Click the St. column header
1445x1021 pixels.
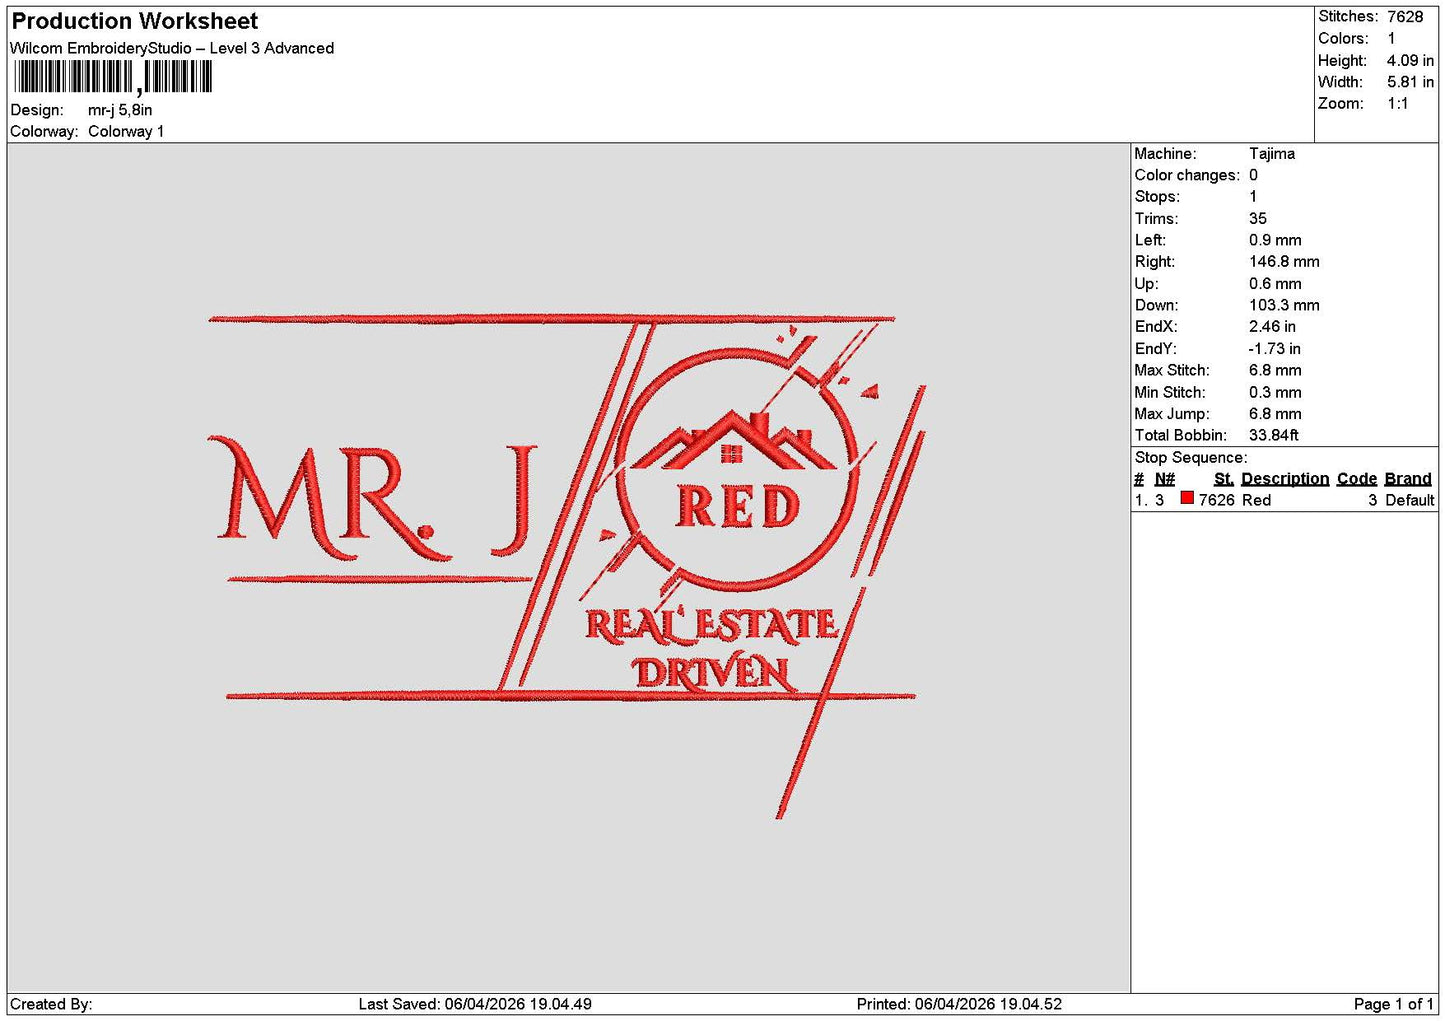pos(1224,479)
